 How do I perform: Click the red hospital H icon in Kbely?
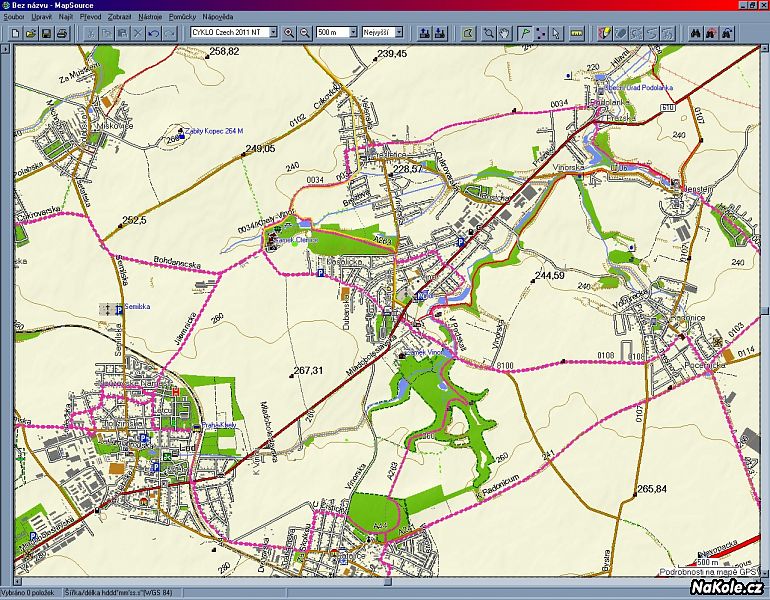tap(176, 391)
